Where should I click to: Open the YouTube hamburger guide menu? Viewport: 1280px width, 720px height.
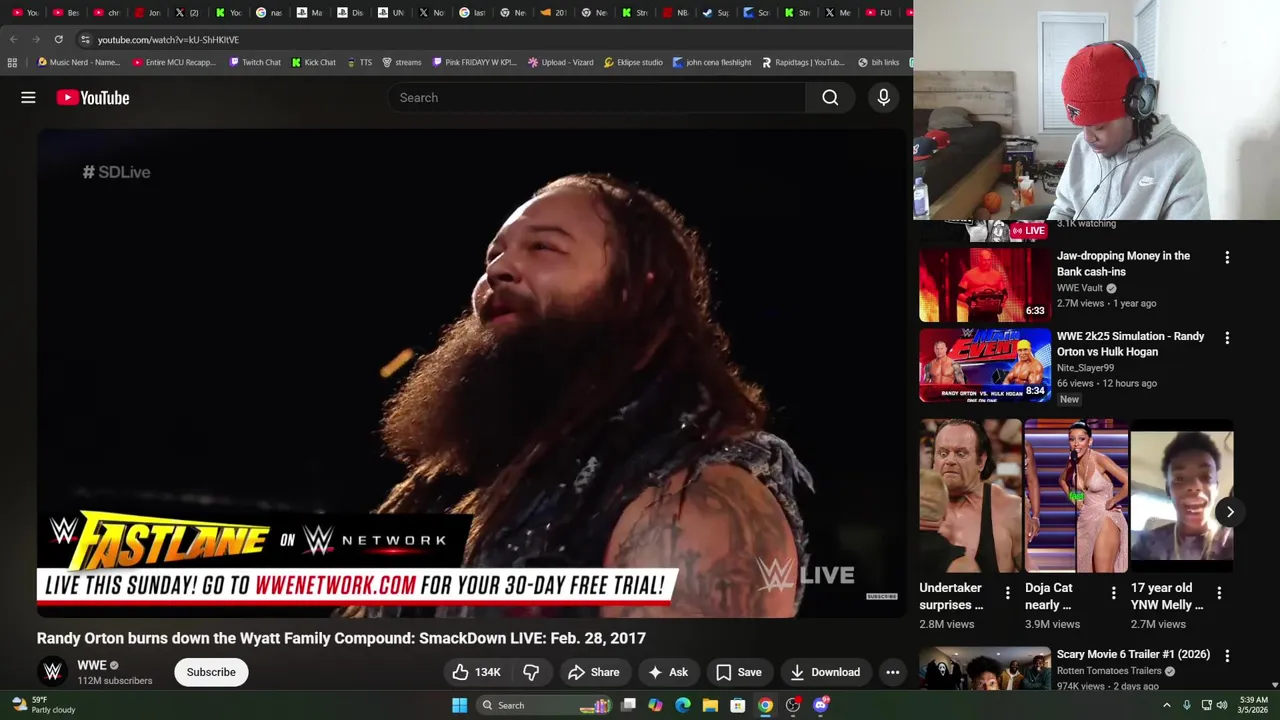click(28, 97)
